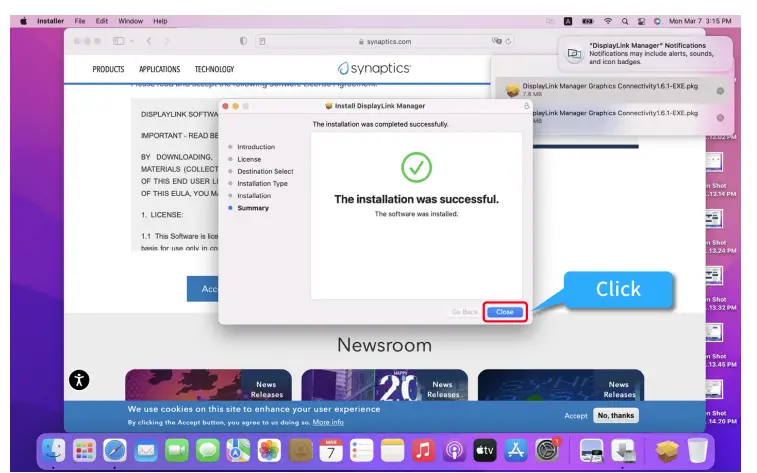Image resolution: width=757 pixels, height=473 pixels.
Task: Click the battery status icon
Action: pos(588,21)
